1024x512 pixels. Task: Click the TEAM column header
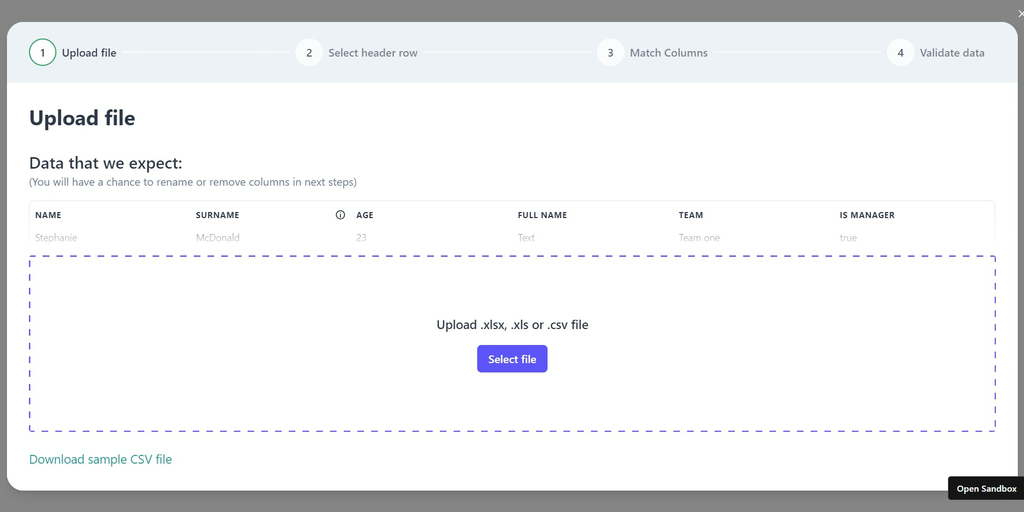[691, 215]
